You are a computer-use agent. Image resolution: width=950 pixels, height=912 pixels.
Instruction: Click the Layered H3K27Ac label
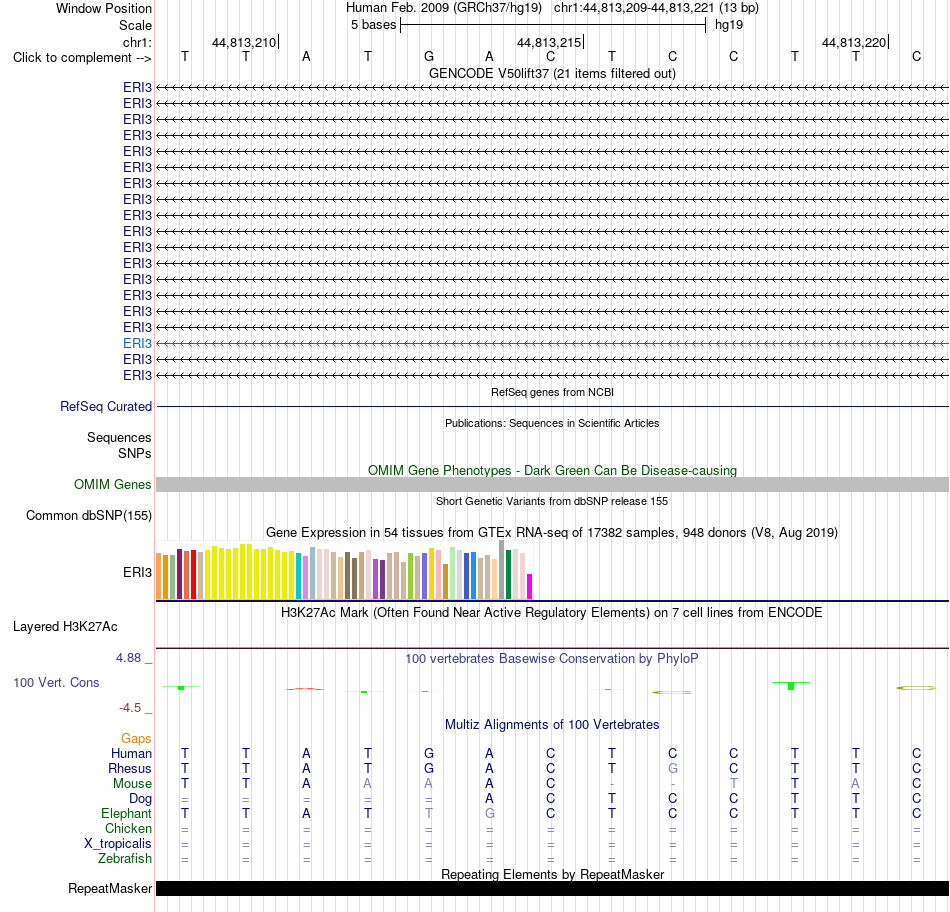(65, 627)
